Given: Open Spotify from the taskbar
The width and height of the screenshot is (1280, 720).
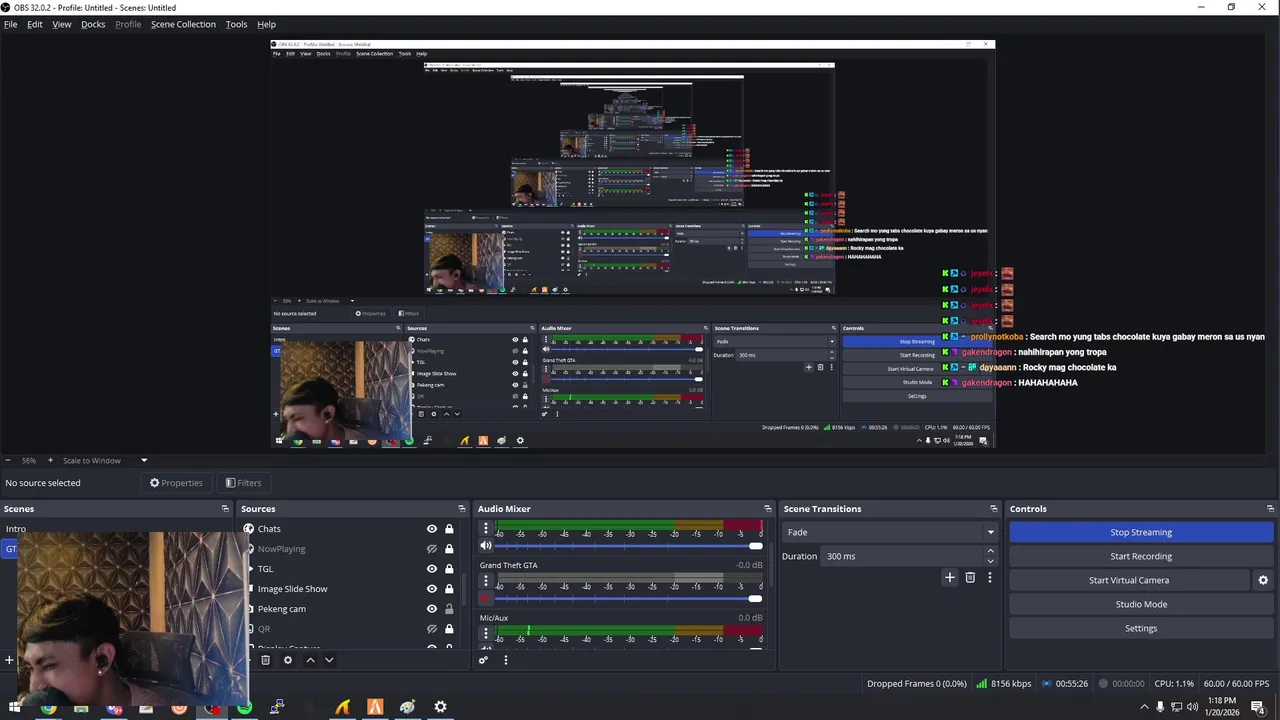Looking at the screenshot, I should pyautogui.click(x=244, y=708).
